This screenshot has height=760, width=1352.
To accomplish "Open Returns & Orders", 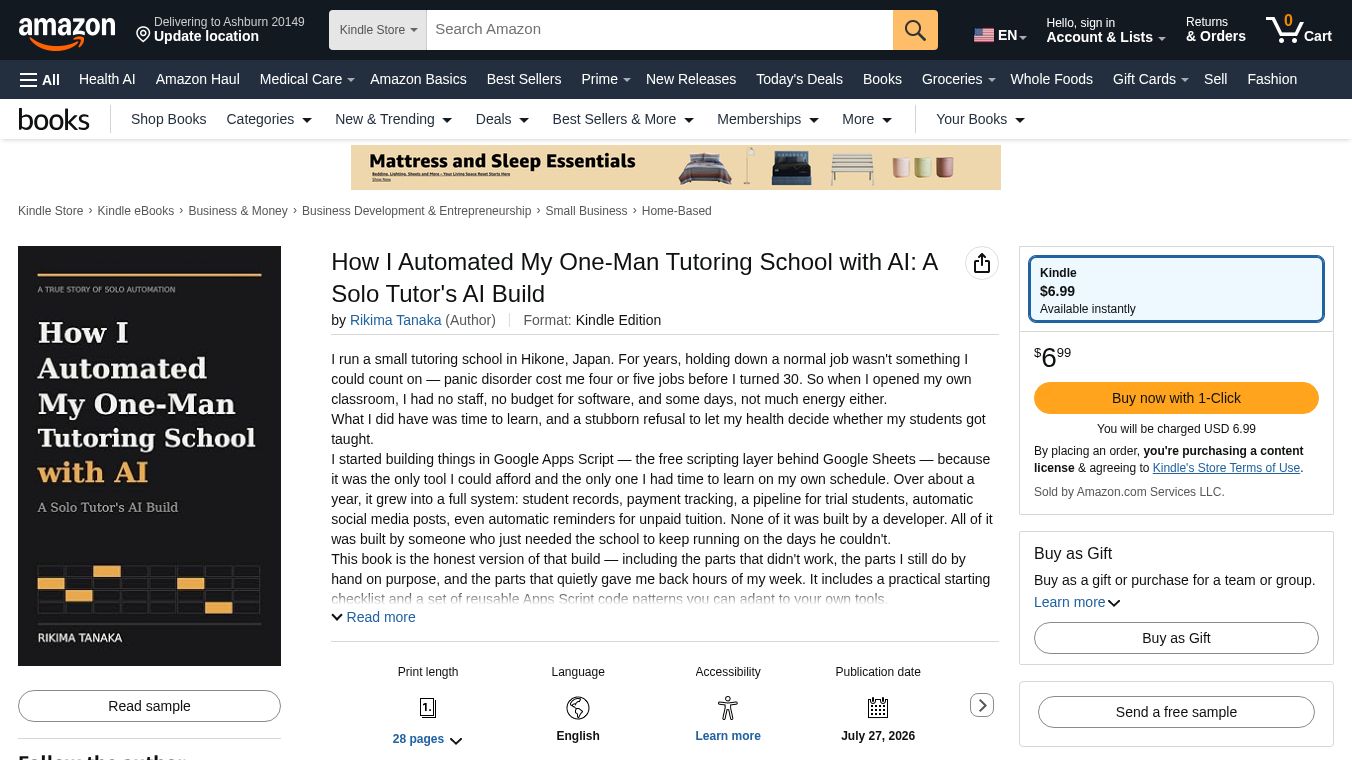I will pyautogui.click(x=1215, y=30).
